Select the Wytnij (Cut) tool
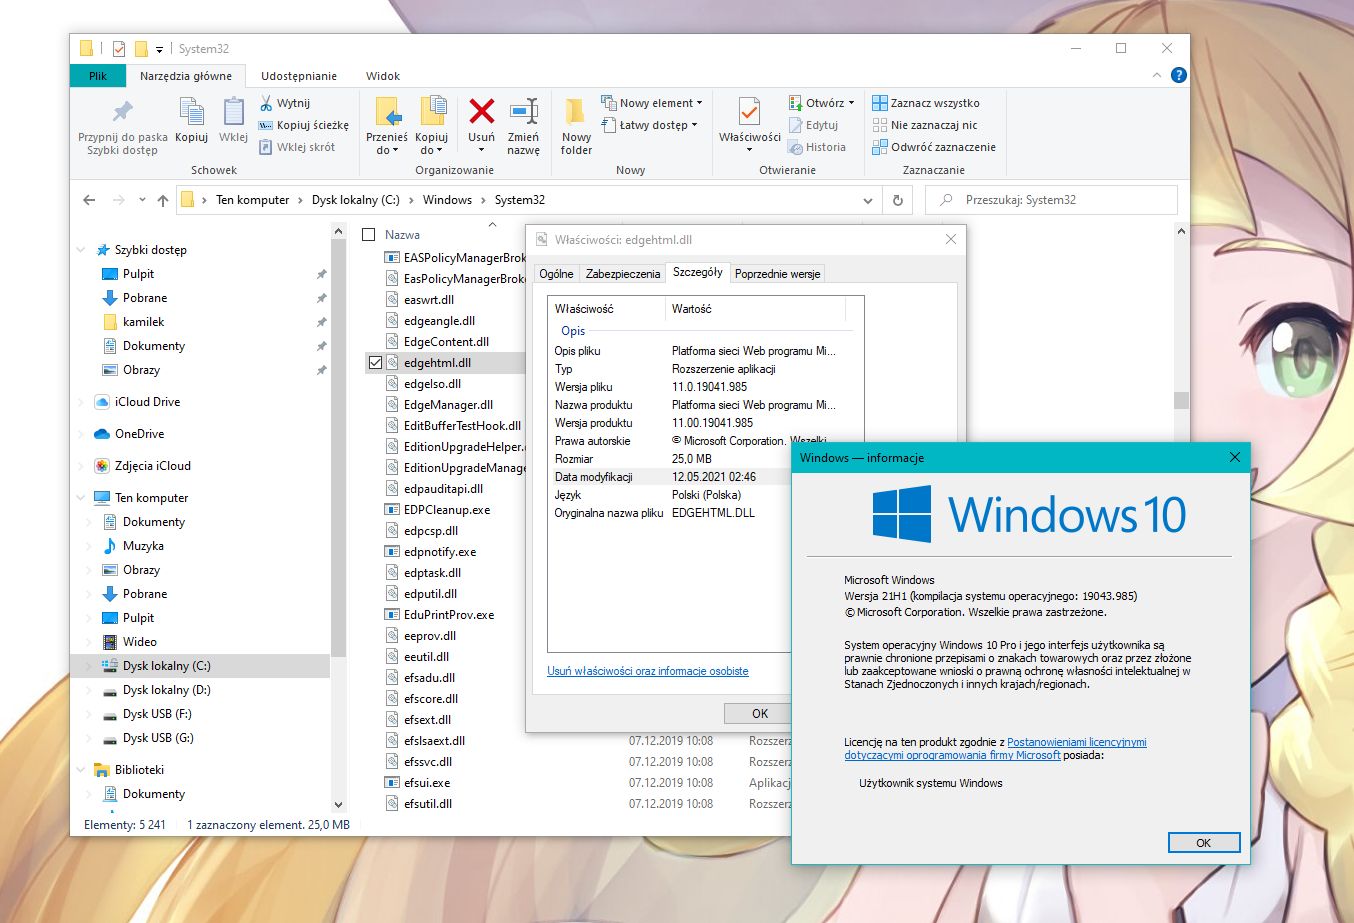The width and height of the screenshot is (1354, 923). [287, 102]
